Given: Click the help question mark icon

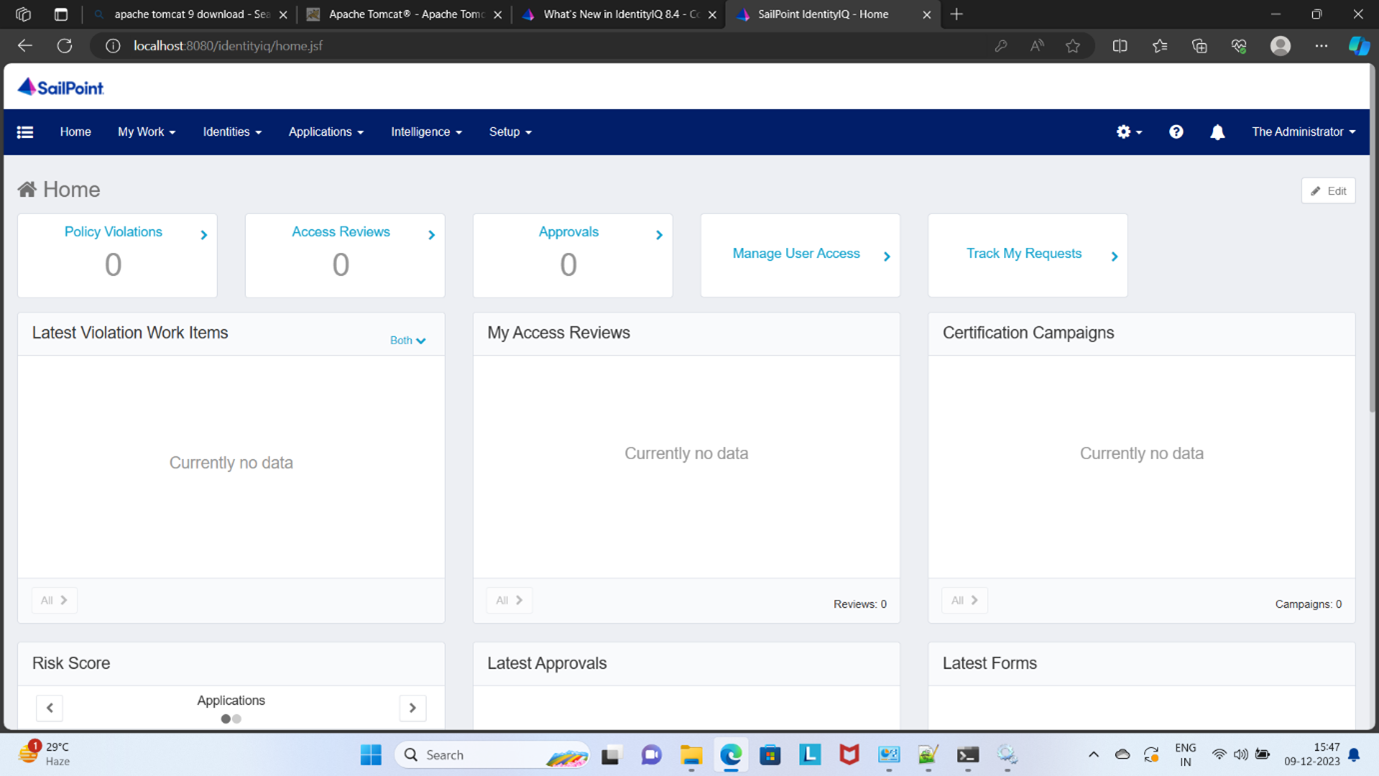Looking at the screenshot, I should (x=1176, y=131).
